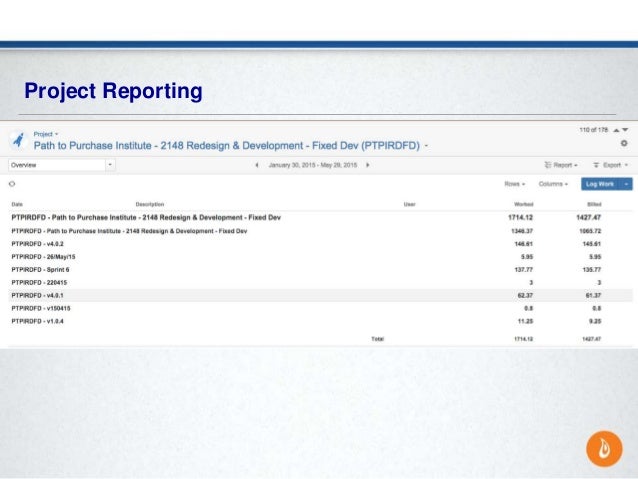Open the settings gear icon
The image size is (638, 479).
click(x=624, y=143)
